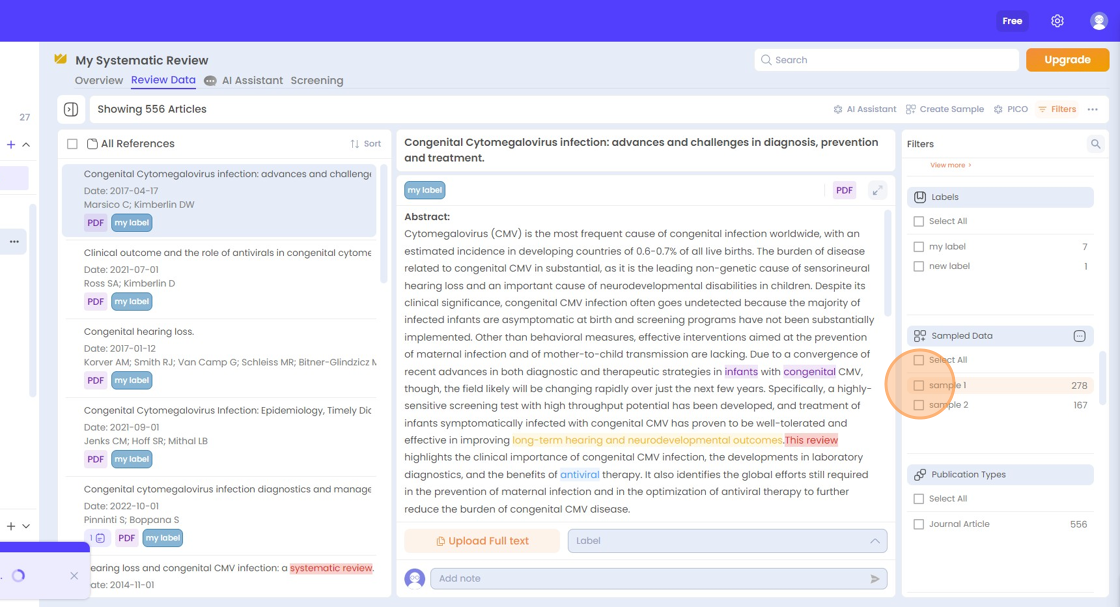The image size is (1120, 607).
Task: Open the AI Assistant tool
Action: (864, 109)
